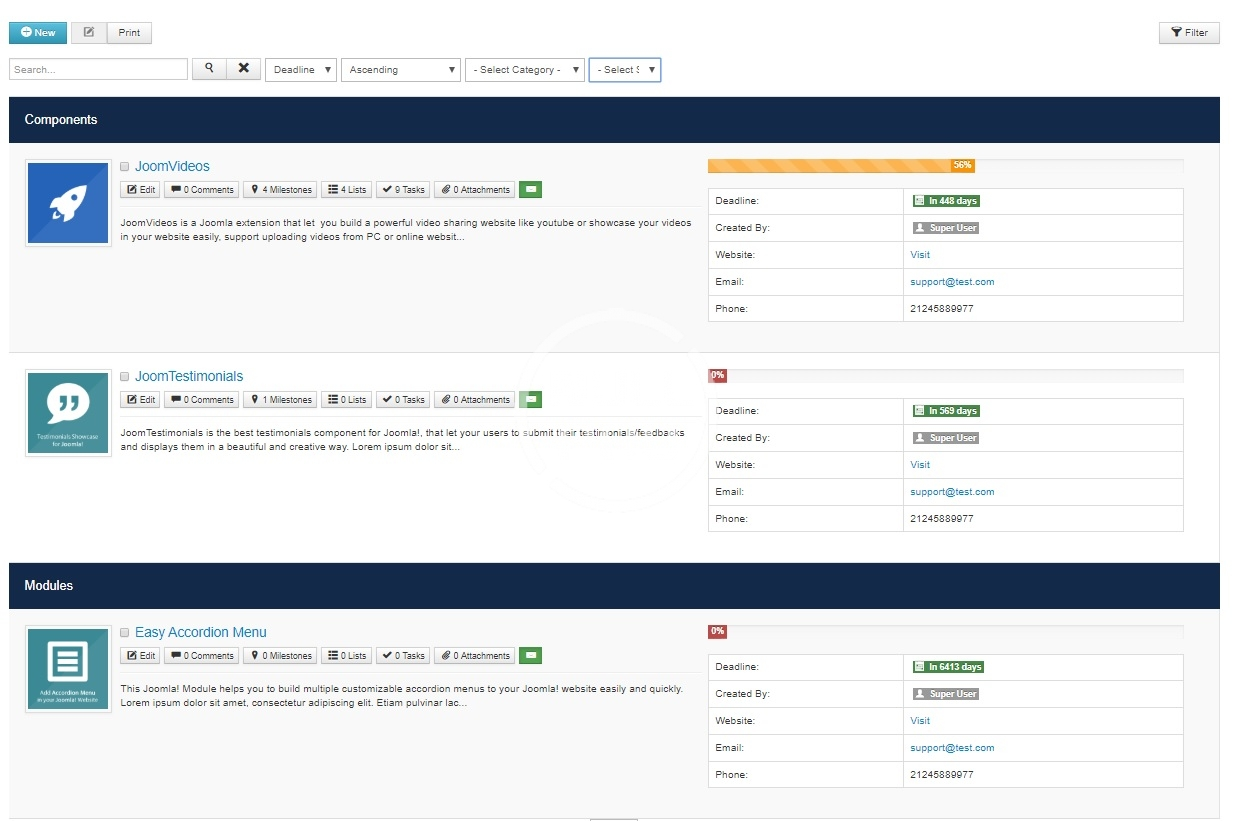1233x821 pixels.
Task: Open 0 Attachments for JoomTestimonials
Action: pyautogui.click(x=476, y=400)
